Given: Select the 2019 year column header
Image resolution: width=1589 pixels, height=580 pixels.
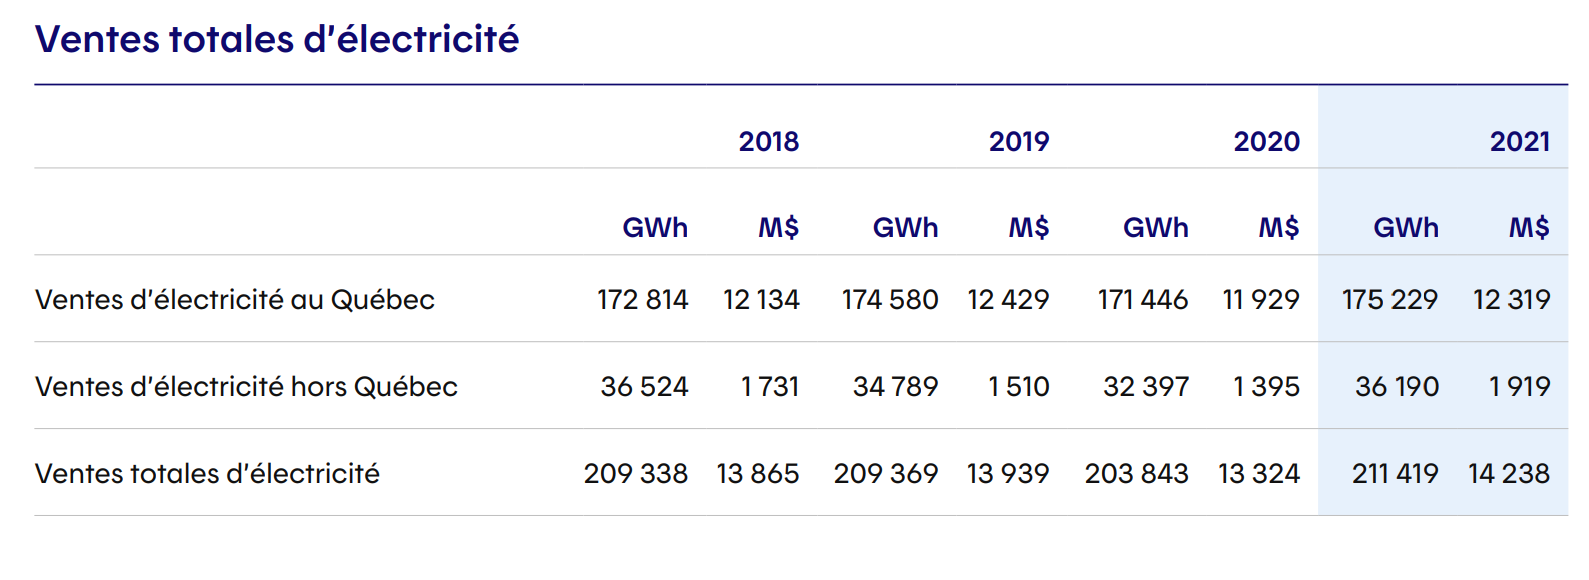Looking at the screenshot, I should point(1018,142).
